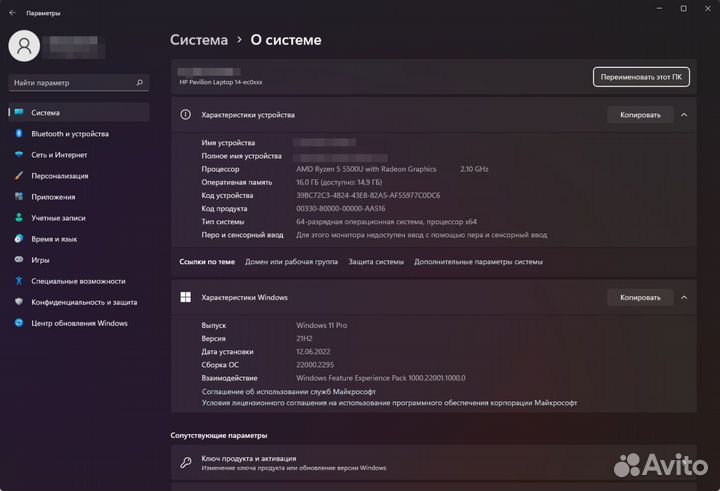720x491 pixels.
Task: Open 'Учетные записи' settings
Action: [79, 218]
